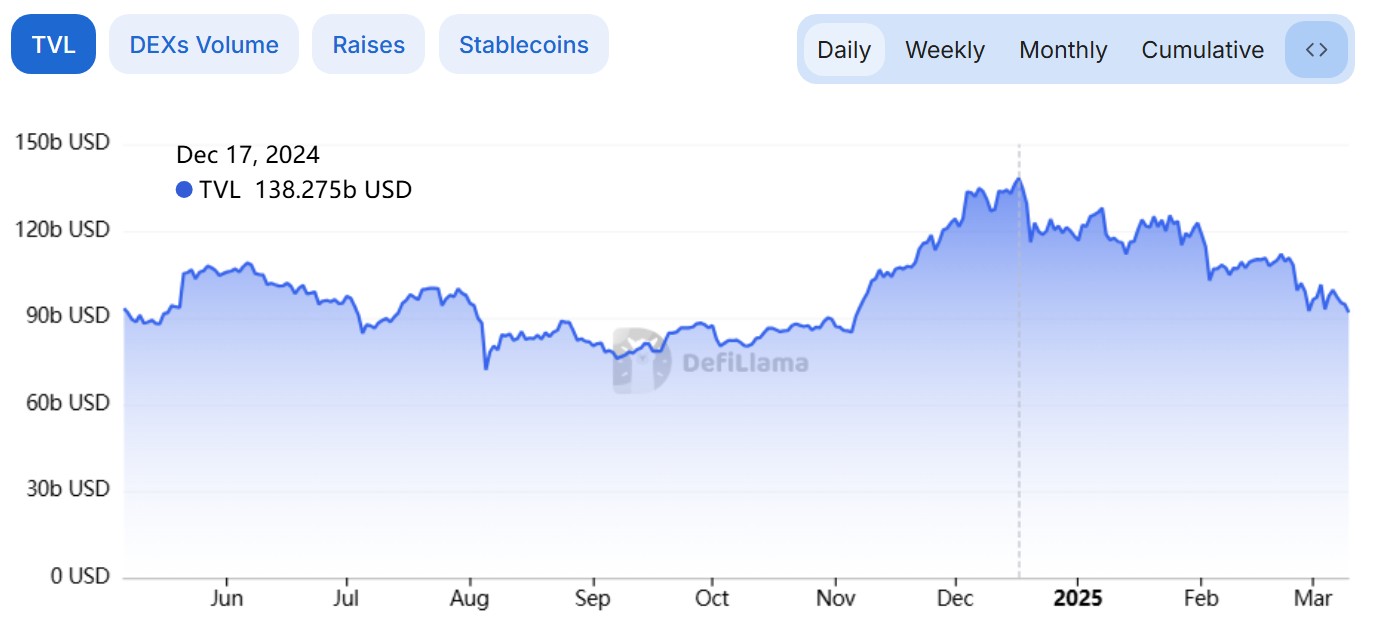Image resolution: width=1381 pixels, height=625 pixels.
Task: Show the Stablecoins chart
Action: point(524,45)
